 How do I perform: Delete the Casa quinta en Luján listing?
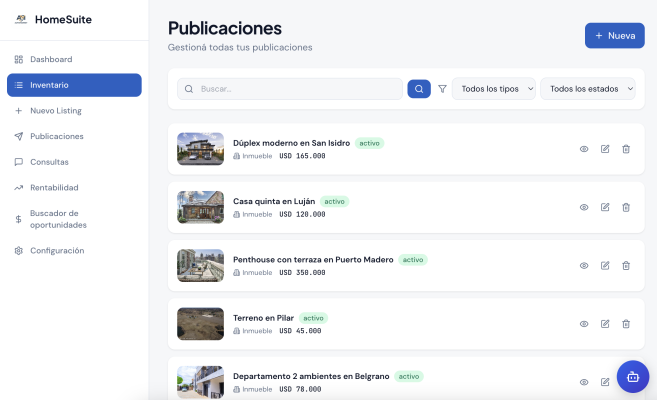click(626, 207)
